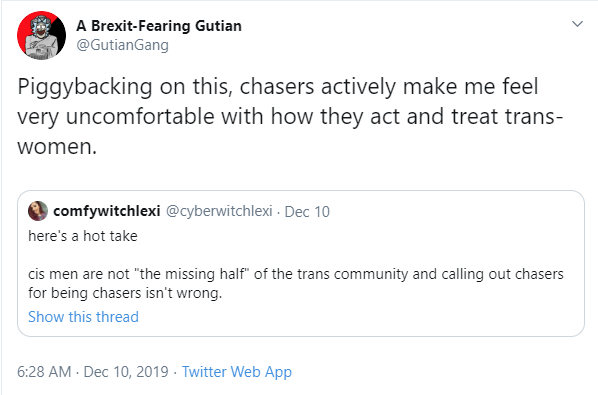Select the phrase "the missing half" in quote
The image size is (598, 395).
click(192, 274)
